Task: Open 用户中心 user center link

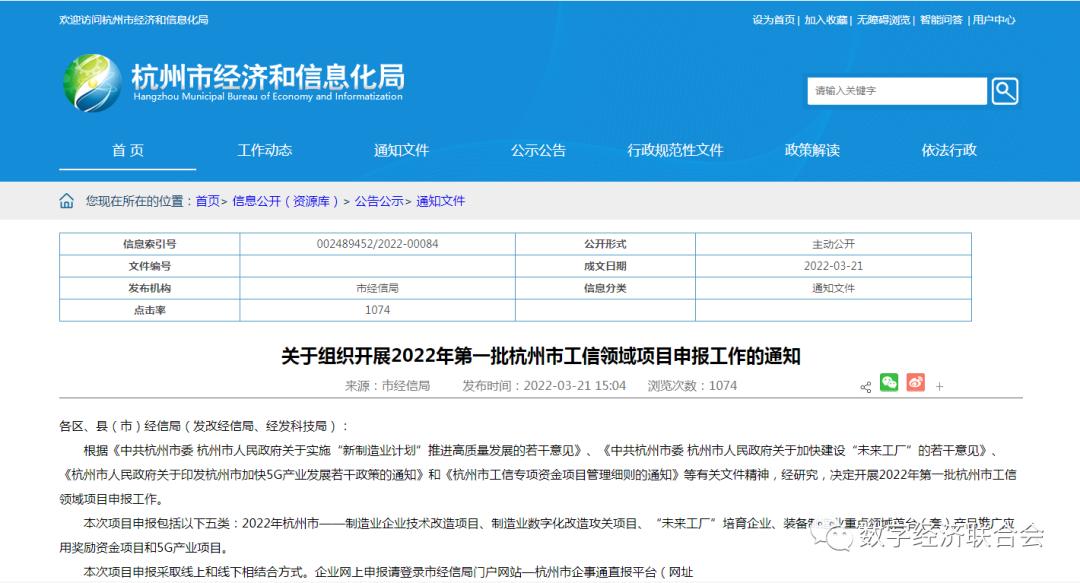Action: (994, 20)
